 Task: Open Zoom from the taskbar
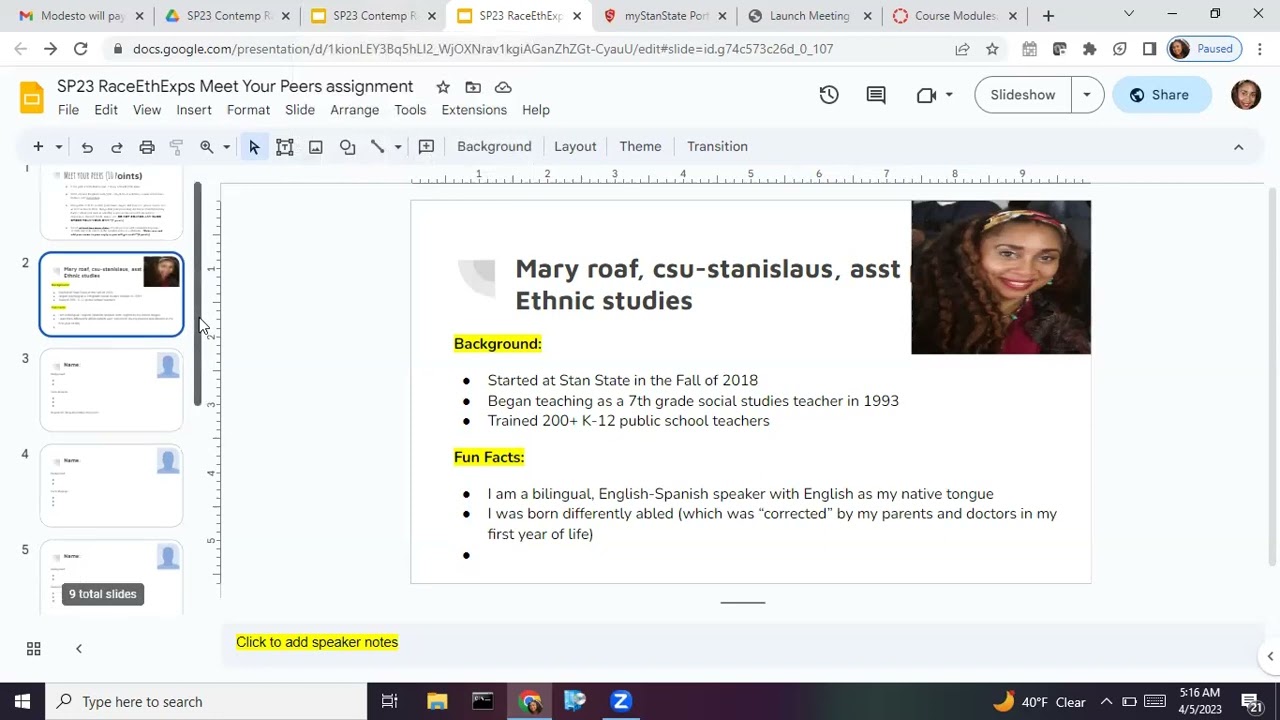pyautogui.click(x=621, y=702)
